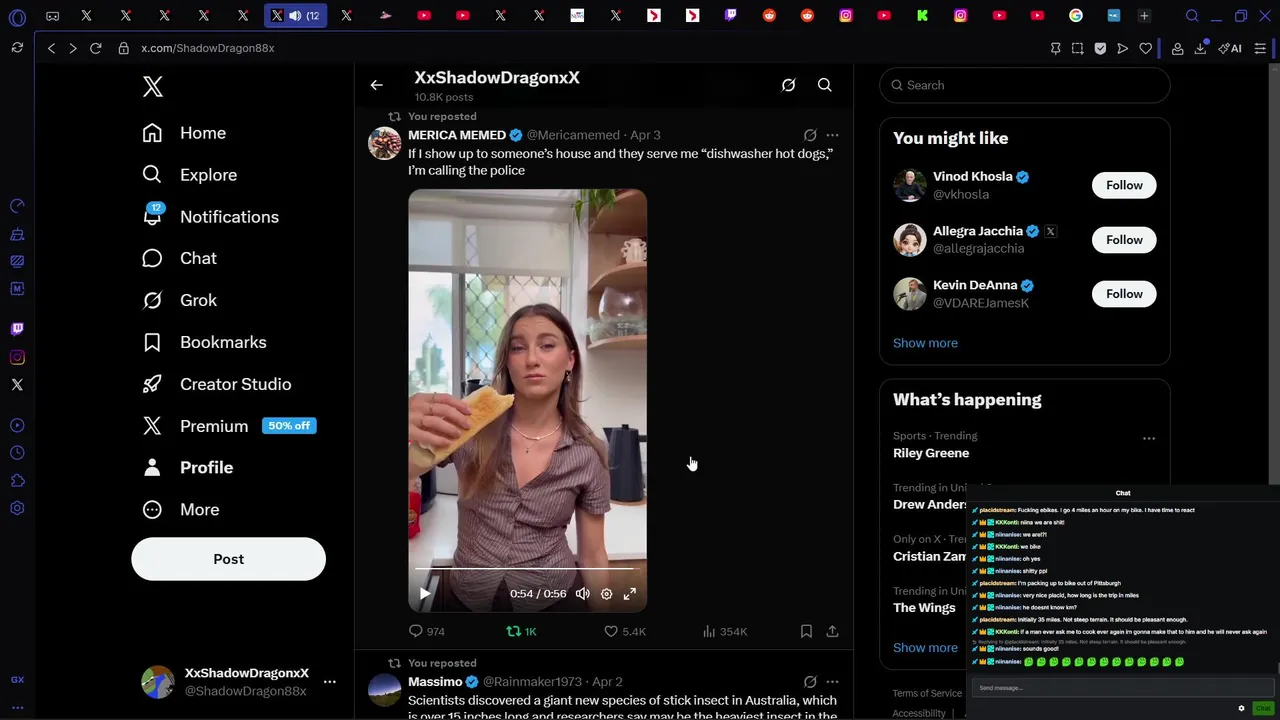Image resolution: width=1280 pixels, height=720 pixels.
Task: View analytics showing 354K views
Action: 725,631
